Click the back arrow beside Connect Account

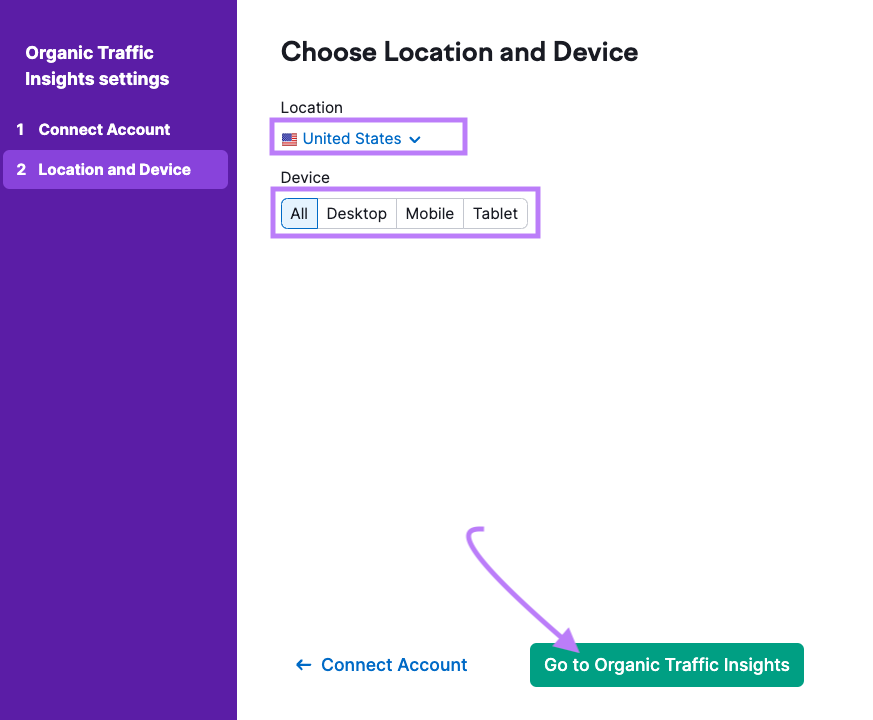click(x=303, y=664)
